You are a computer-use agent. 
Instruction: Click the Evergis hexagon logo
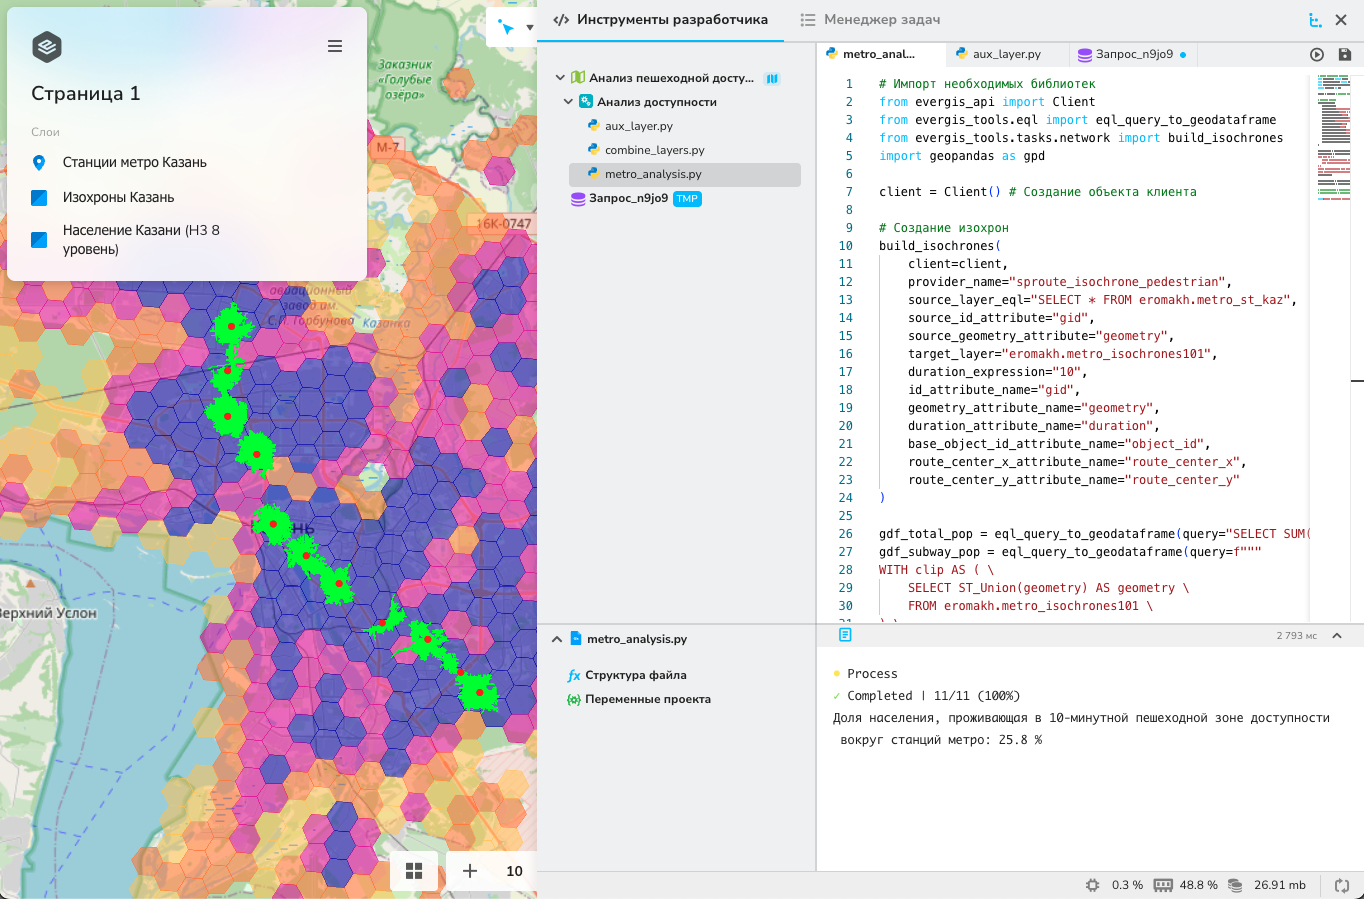(47, 47)
